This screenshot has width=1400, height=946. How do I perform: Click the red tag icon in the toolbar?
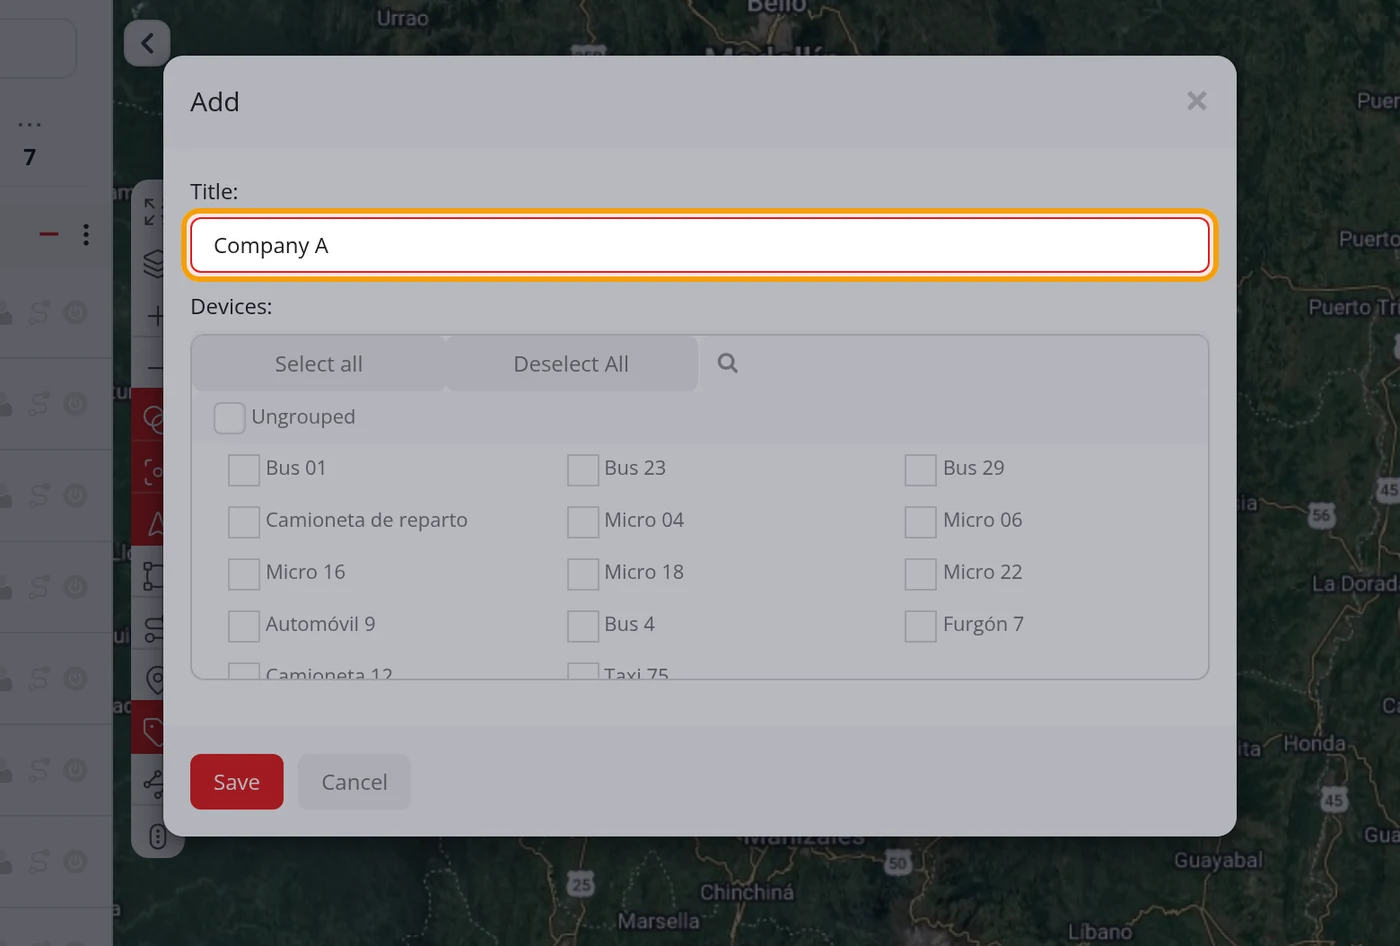[154, 732]
